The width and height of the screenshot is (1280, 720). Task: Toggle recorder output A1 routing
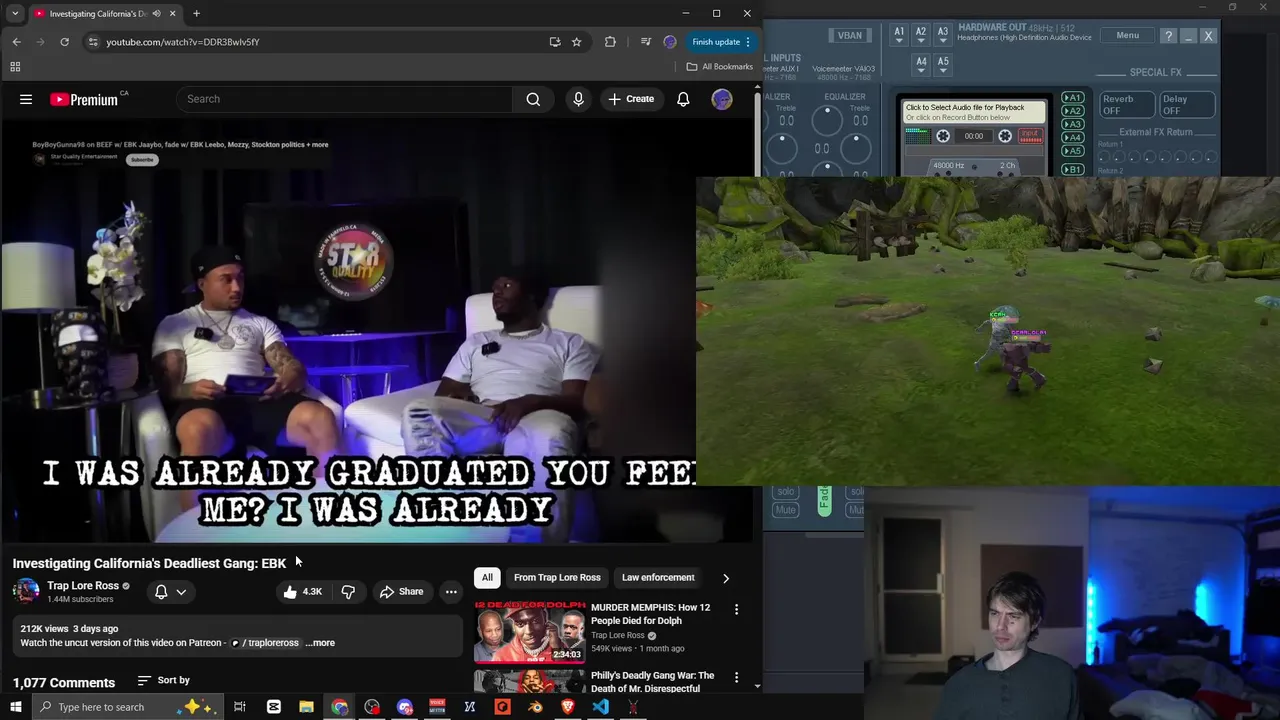tap(1072, 98)
